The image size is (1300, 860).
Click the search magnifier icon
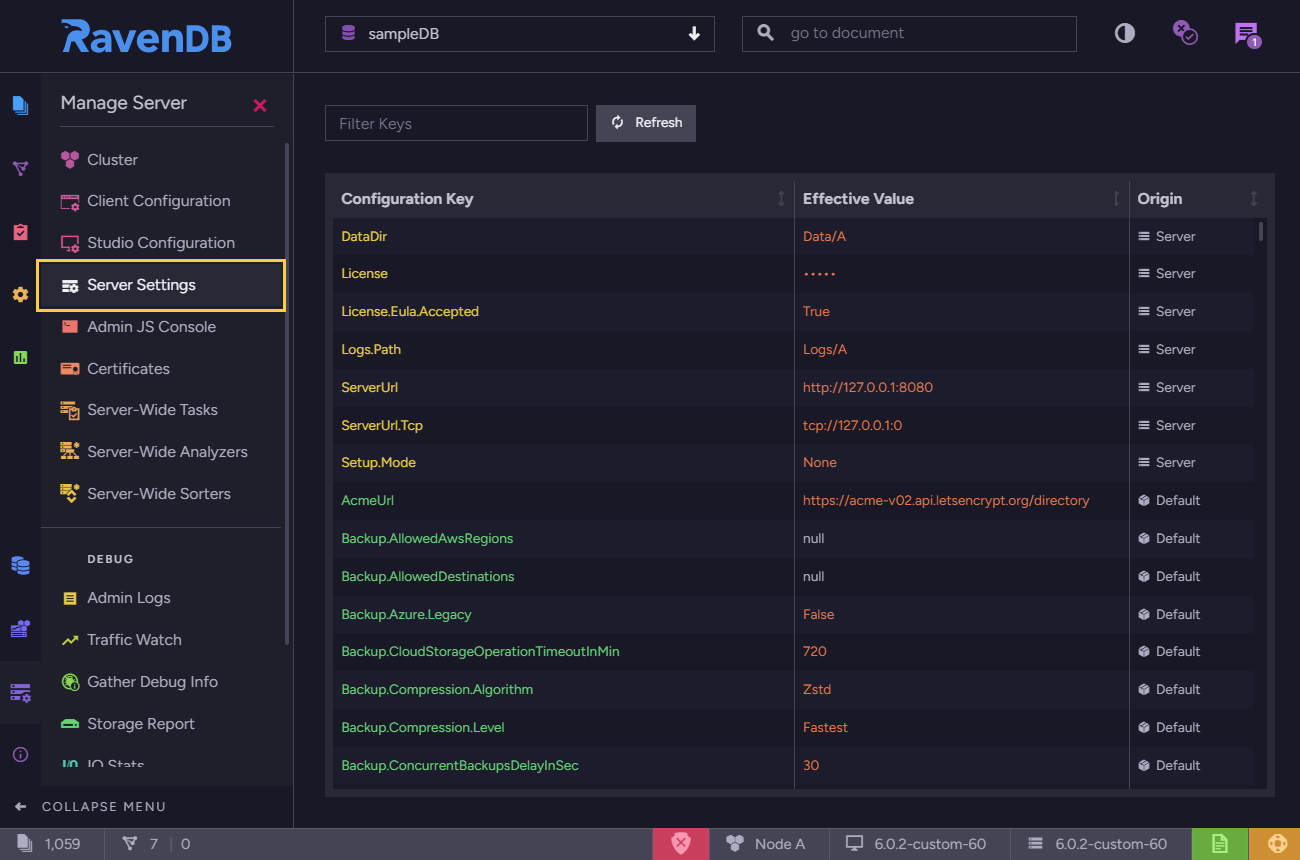point(766,33)
